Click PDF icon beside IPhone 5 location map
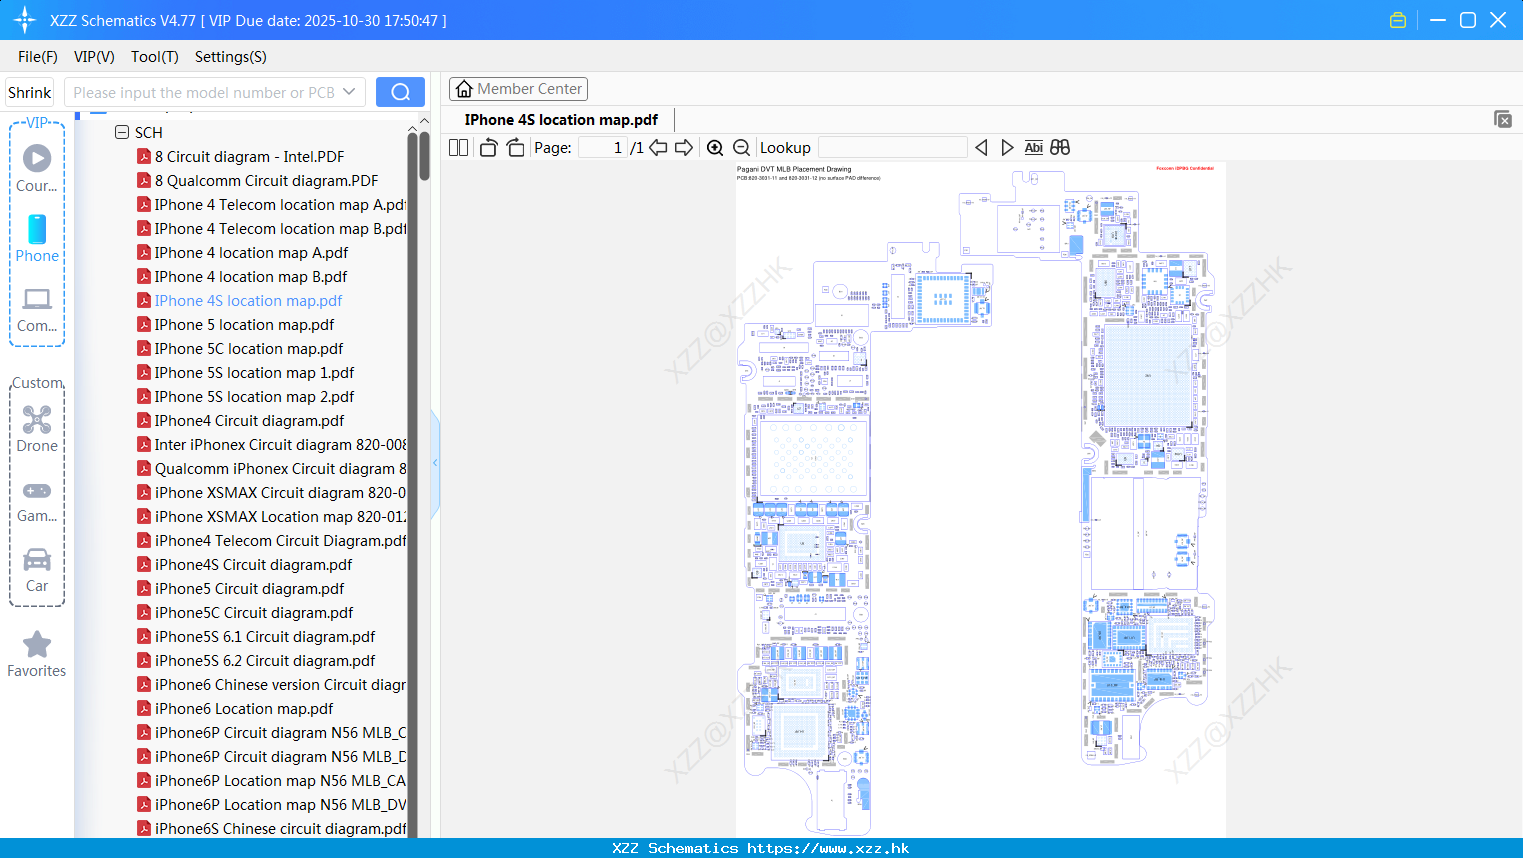 click(x=144, y=324)
